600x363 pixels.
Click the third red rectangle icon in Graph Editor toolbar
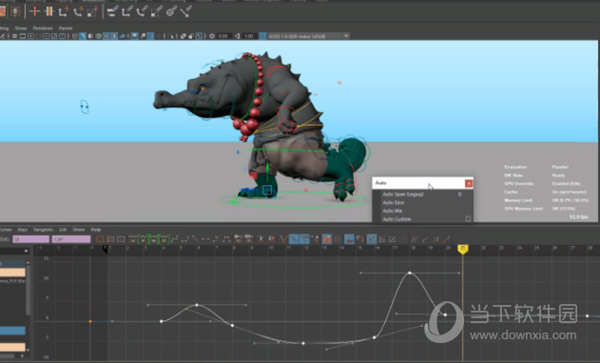pyautogui.click(x=121, y=239)
